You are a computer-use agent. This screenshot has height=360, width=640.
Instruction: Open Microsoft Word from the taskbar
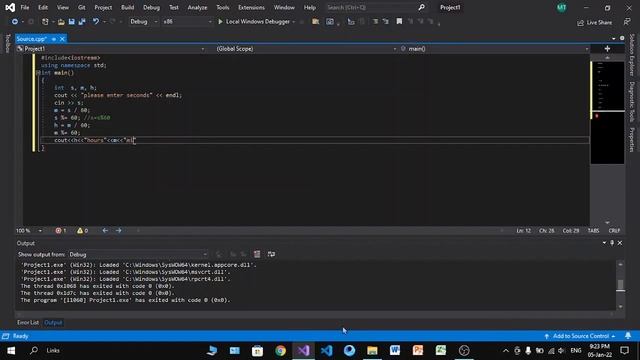click(395, 350)
